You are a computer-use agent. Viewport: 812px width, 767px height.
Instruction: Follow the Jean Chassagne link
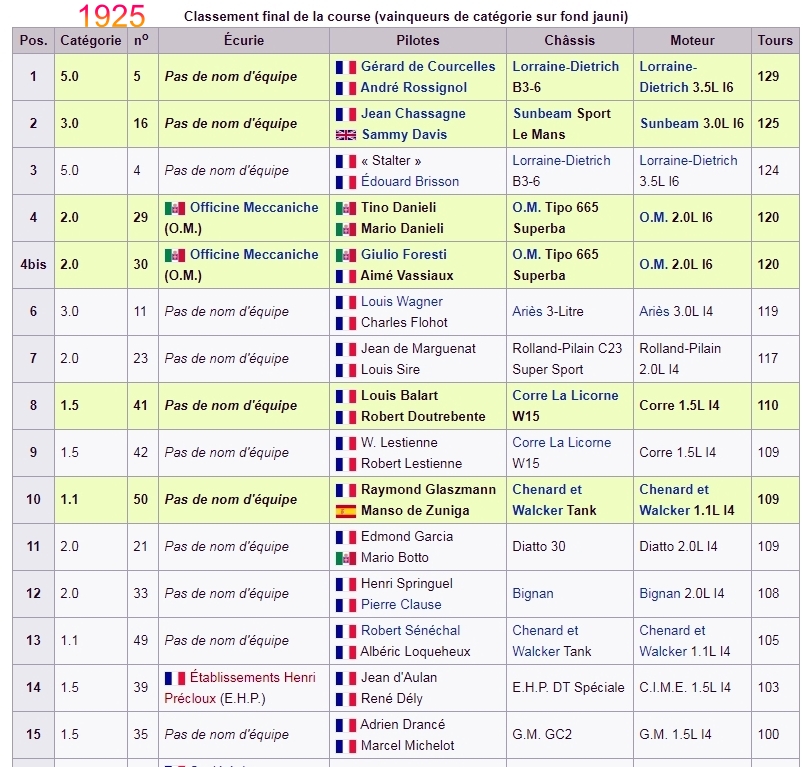click(x=413, y=113)
